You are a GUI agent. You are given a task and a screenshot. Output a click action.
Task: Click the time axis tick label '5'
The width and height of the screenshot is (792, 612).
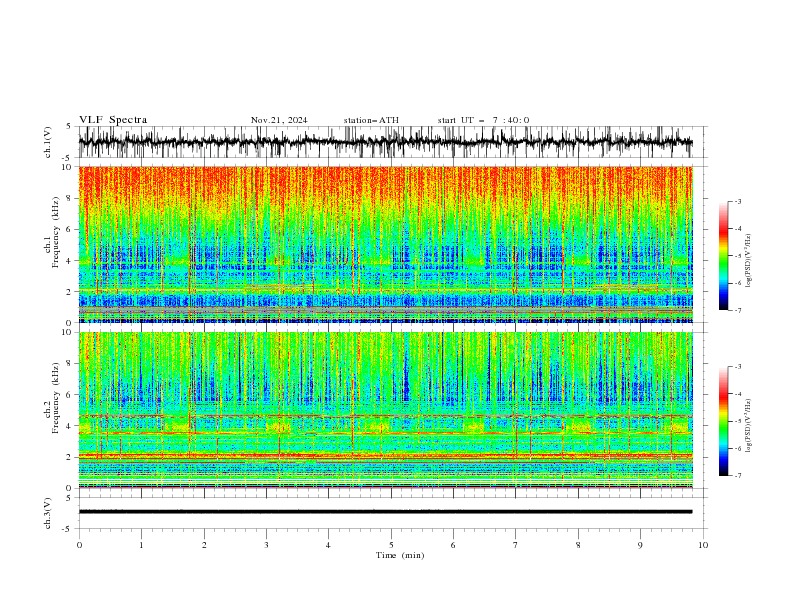pyautogui.click(x=391, y=545)
